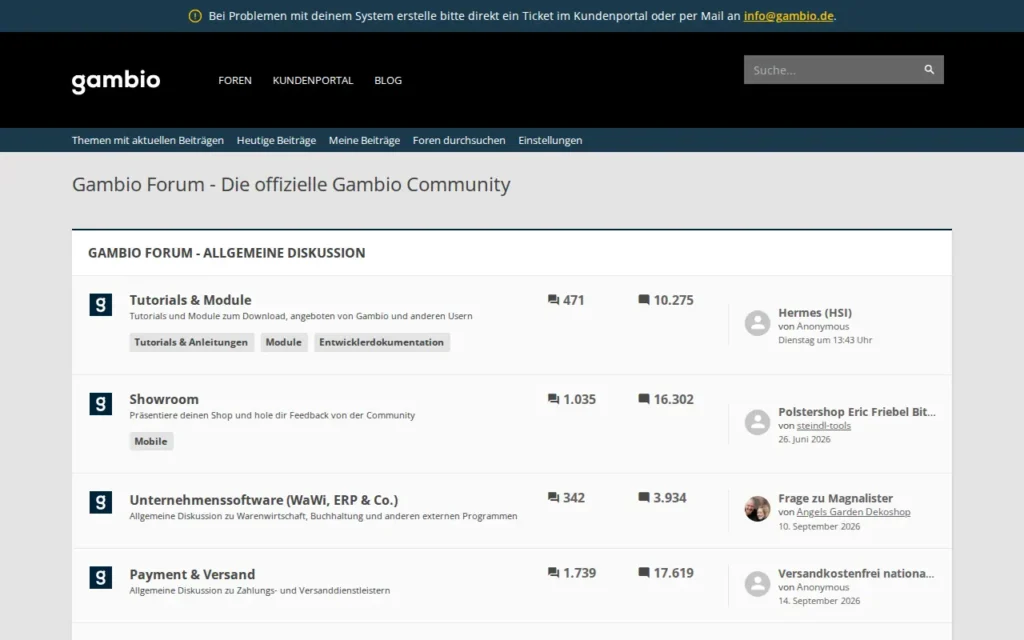Click the warning icon in the top notice bar
The image size is (1024, 640).
195,16
